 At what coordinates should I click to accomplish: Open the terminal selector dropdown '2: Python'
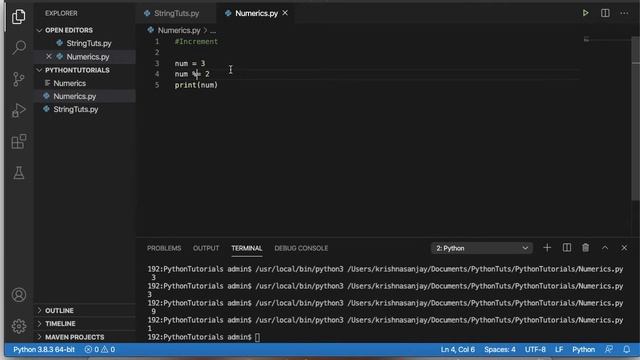click(482, 248)
